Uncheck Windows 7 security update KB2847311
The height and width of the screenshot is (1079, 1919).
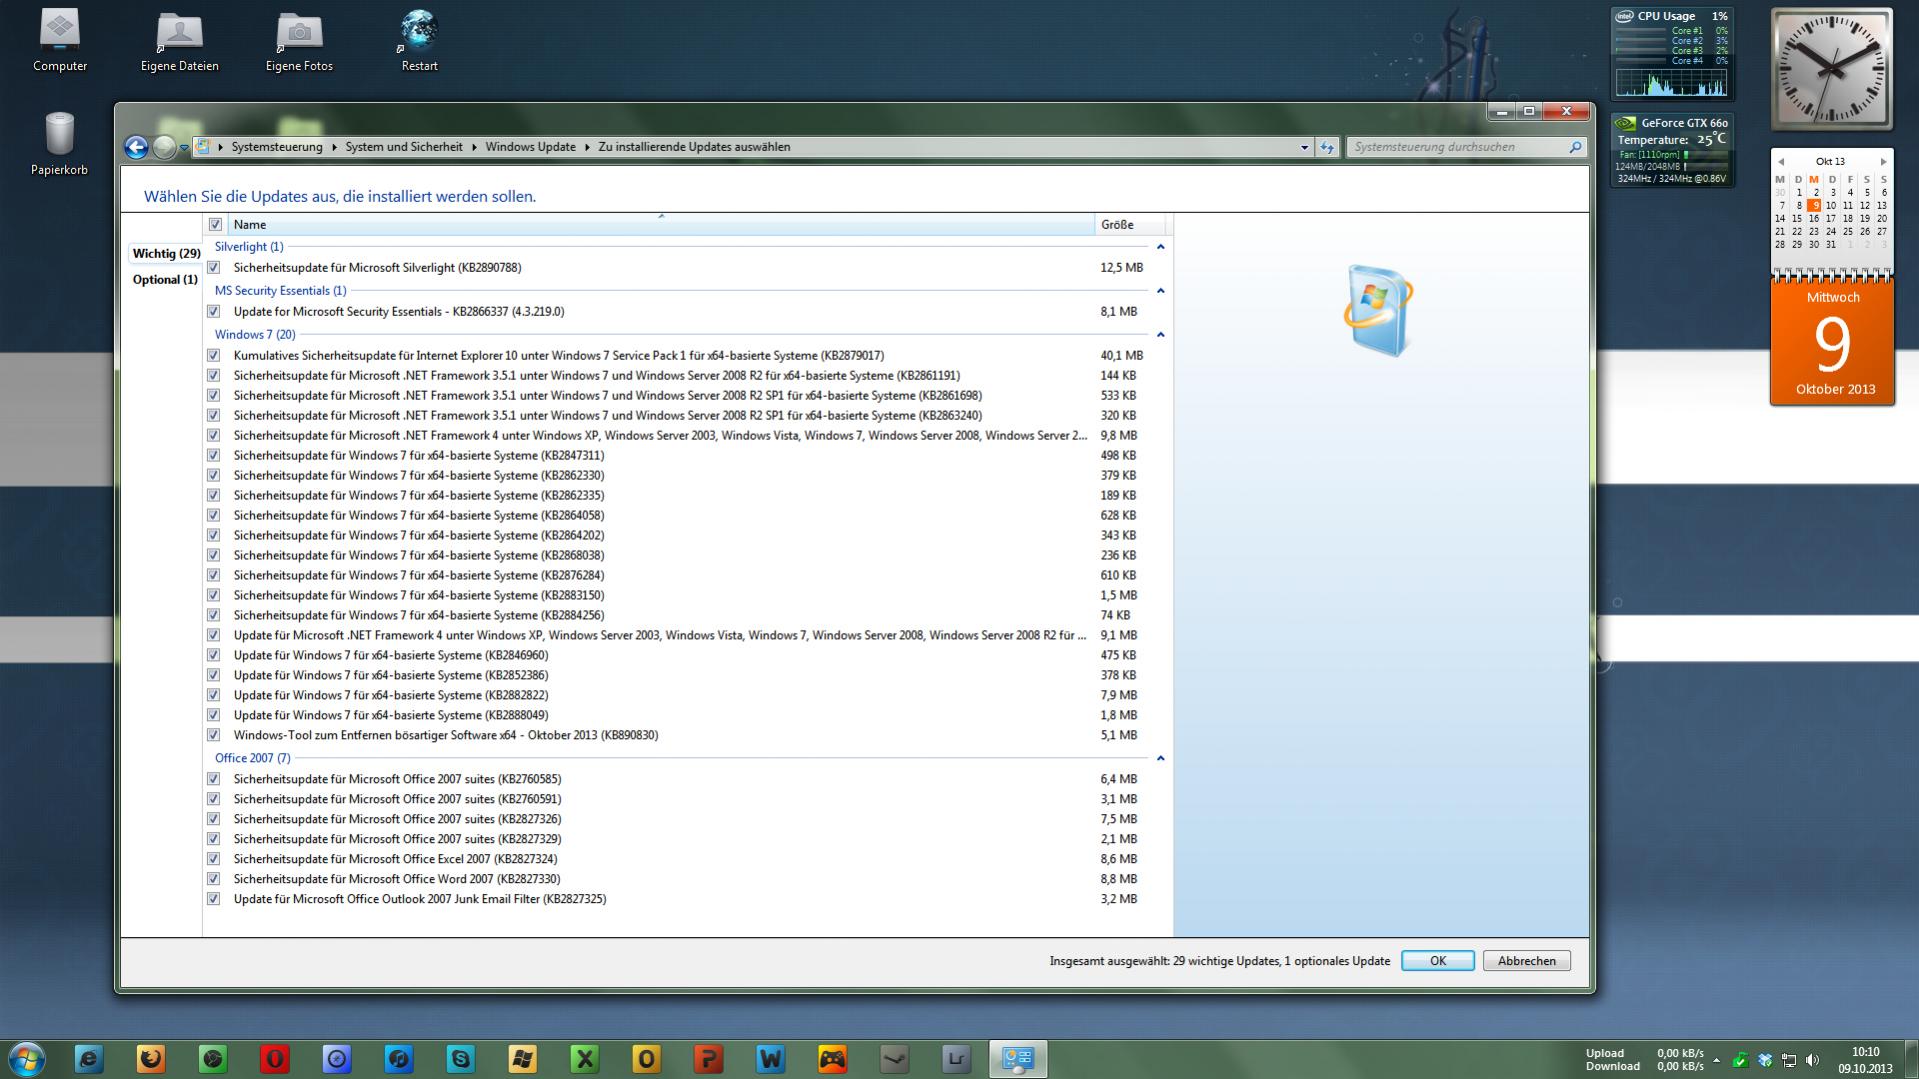point(213,456)
